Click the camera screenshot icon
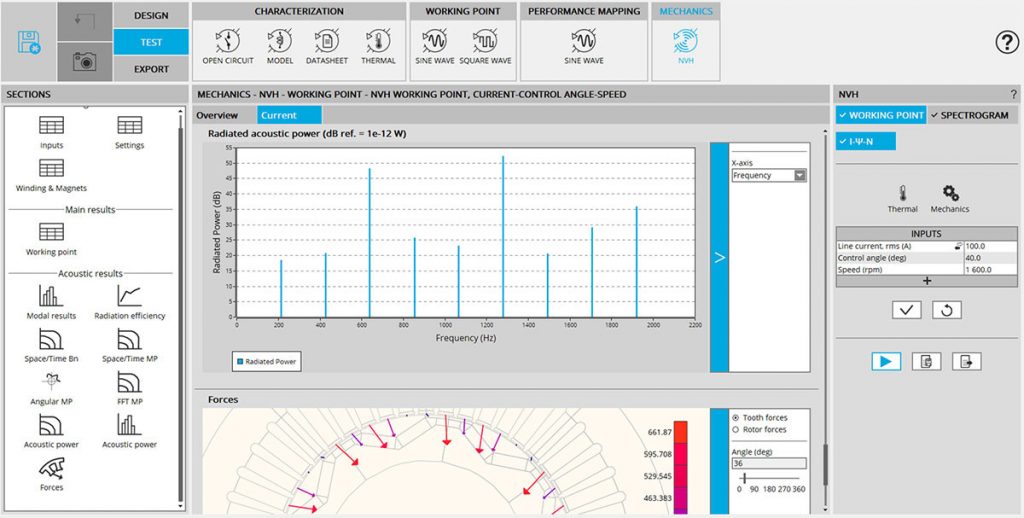The image size is (1024, 518). tap(85, 62)
